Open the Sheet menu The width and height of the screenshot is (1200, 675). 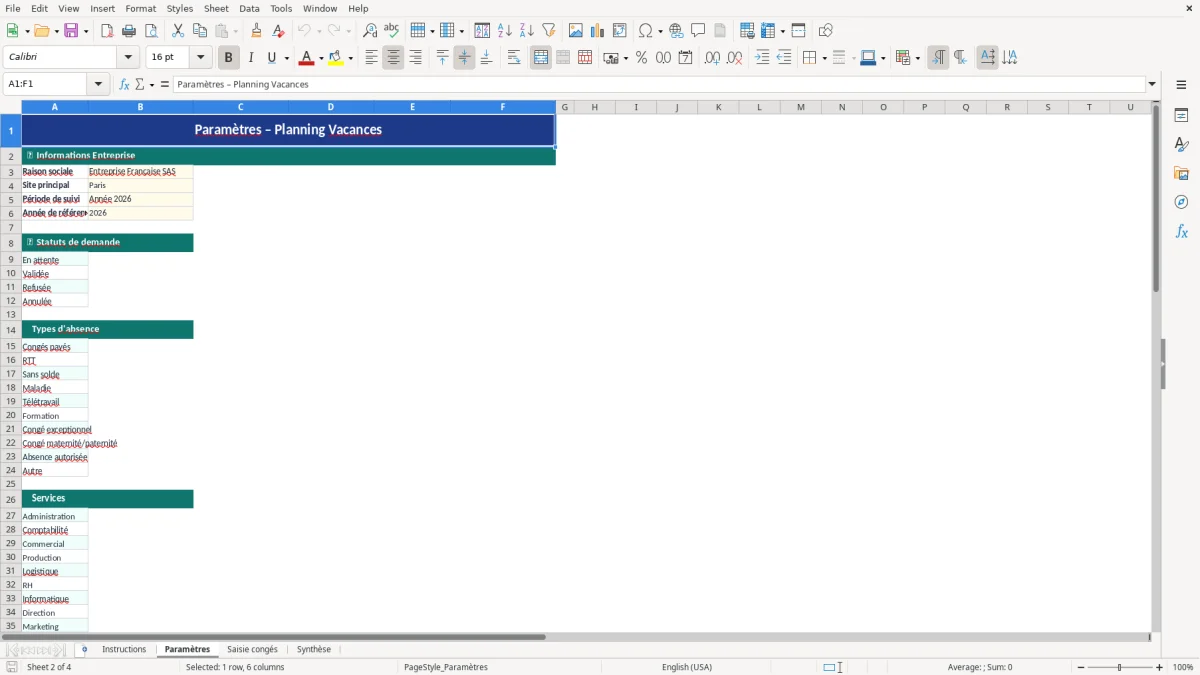[216, 8]
